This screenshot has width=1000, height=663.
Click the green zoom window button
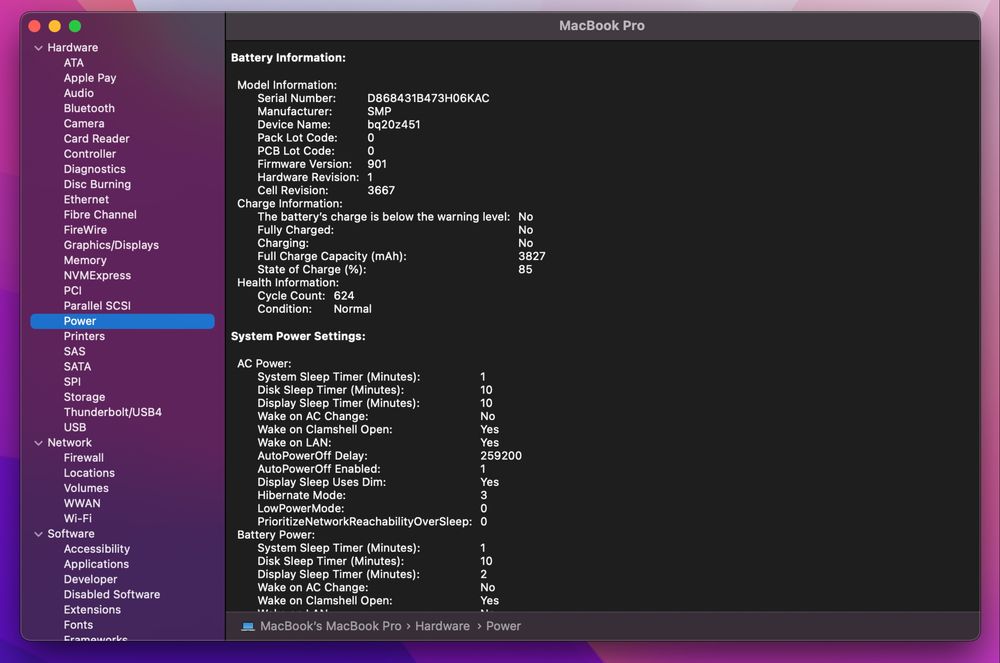[x=75, y=26]
